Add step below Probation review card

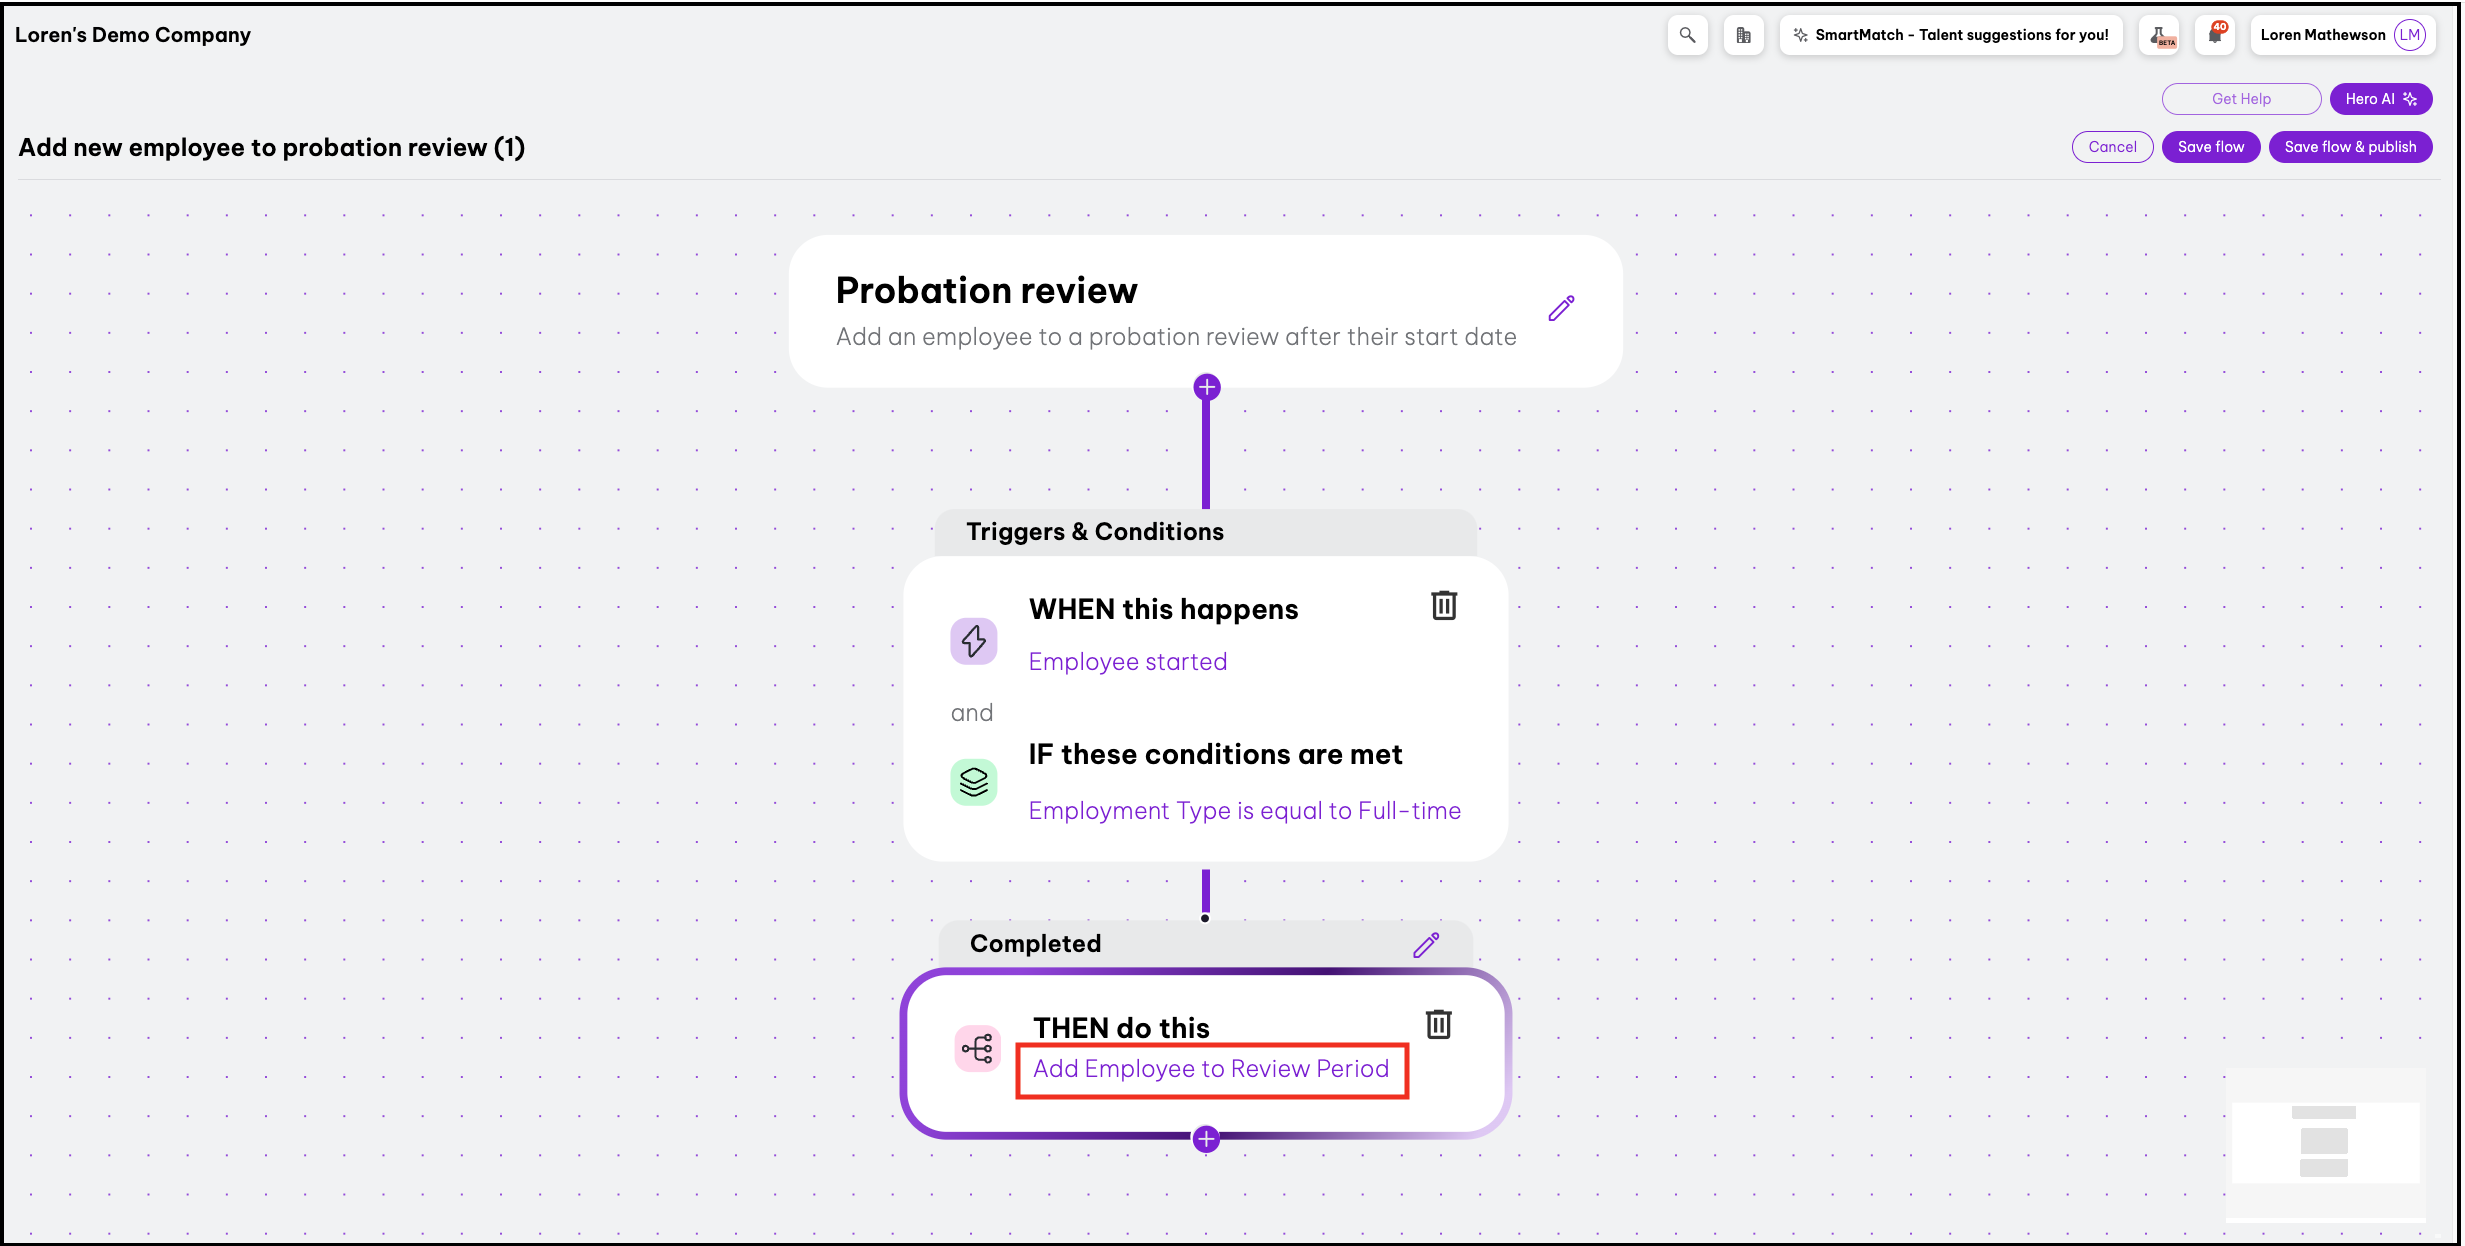coord(1207,387)
